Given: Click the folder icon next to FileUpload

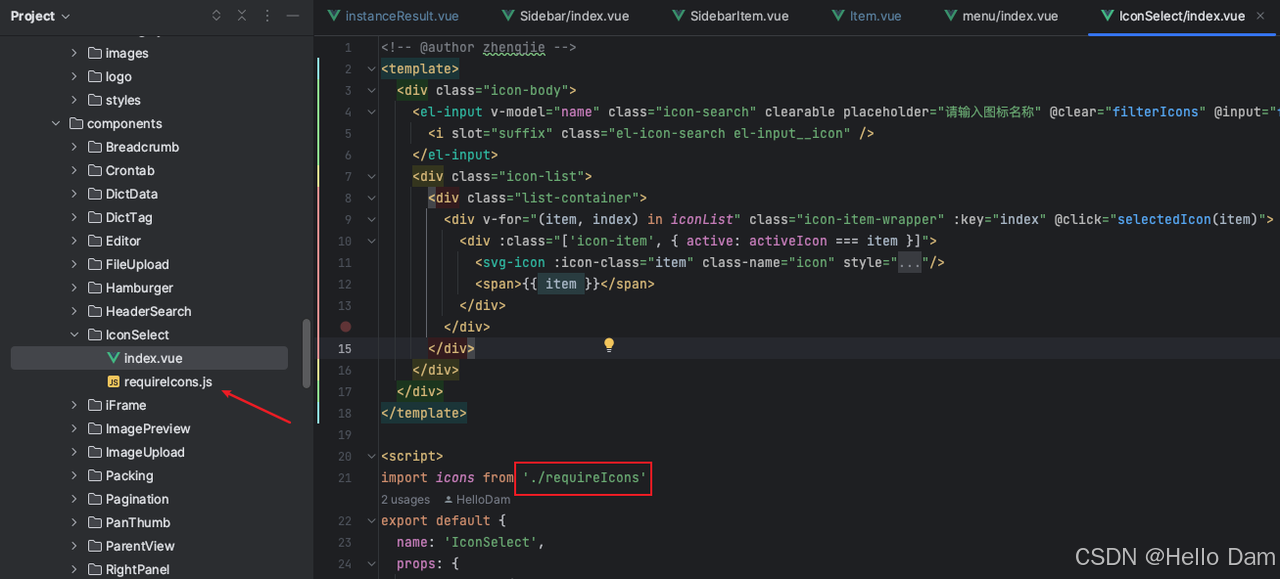Looking at the screenshot, I should click(95, 265).
